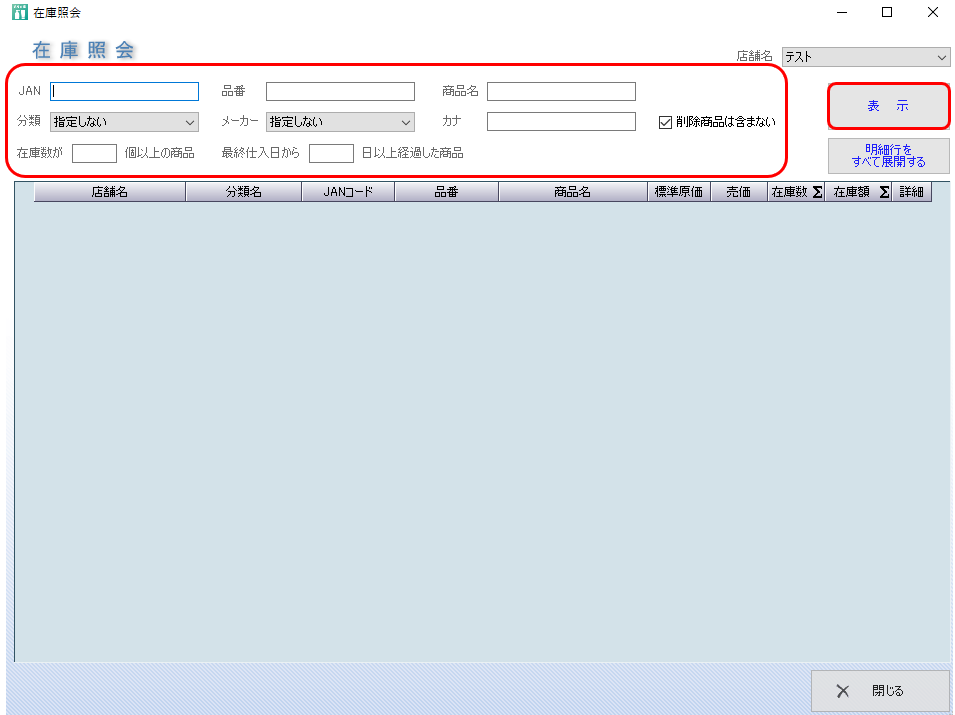Viewport: 955px width, 715px height.
Task: Click the app icon in title bar
Action: [18, 13]
